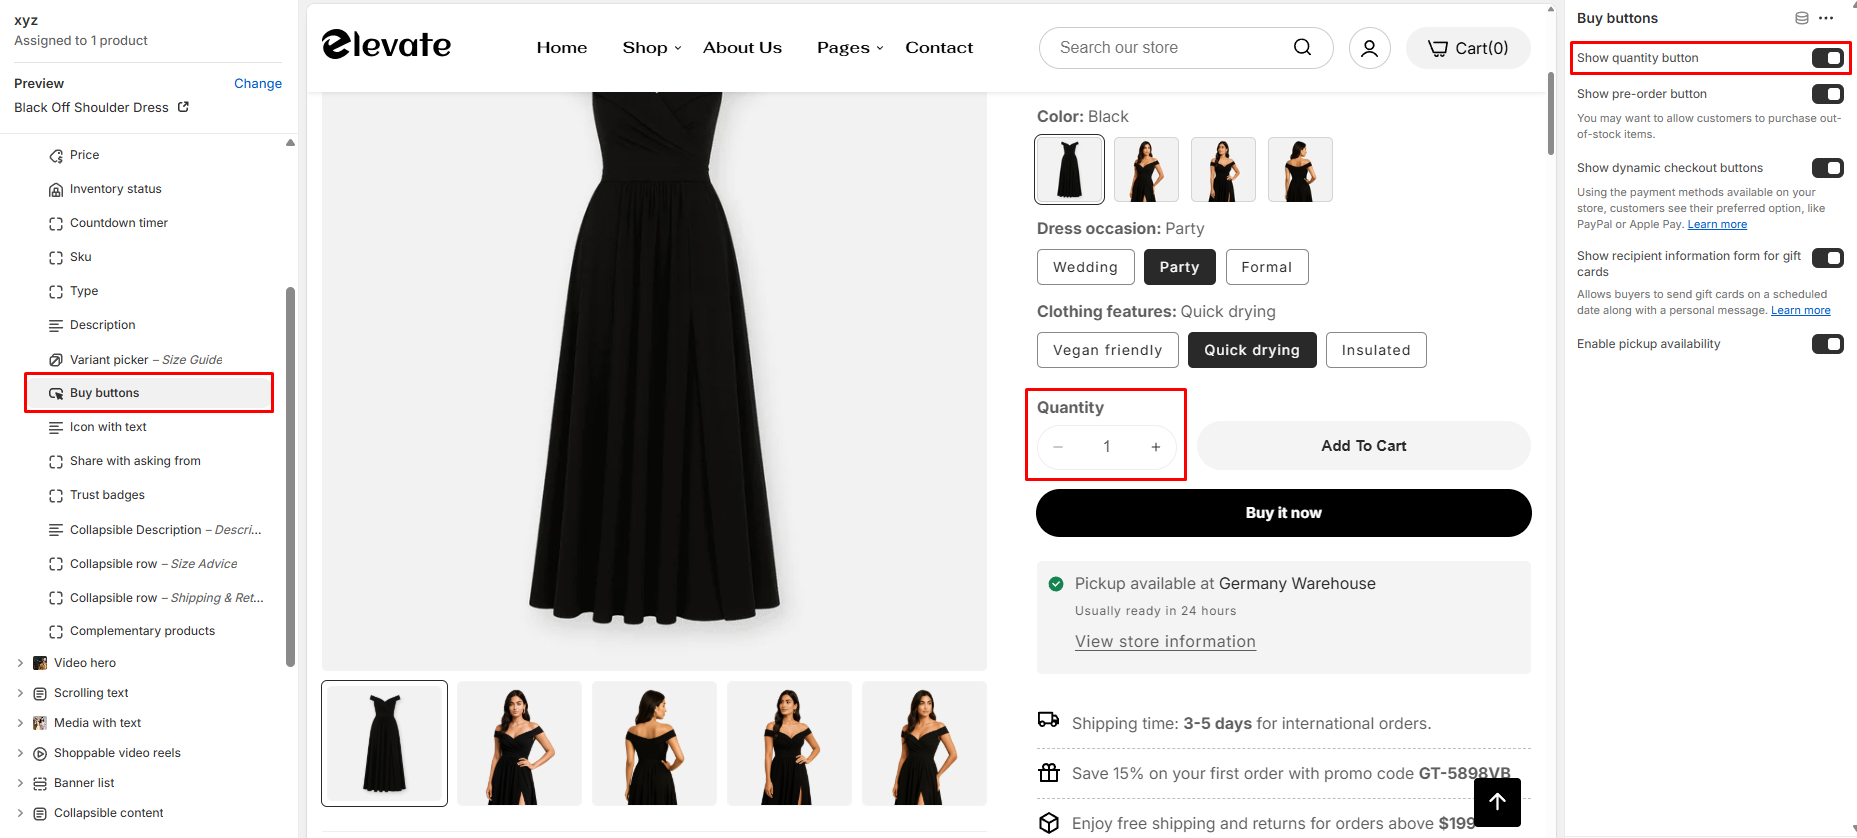
Task: Click the Buy it now button
Action: click(1284, 513)
